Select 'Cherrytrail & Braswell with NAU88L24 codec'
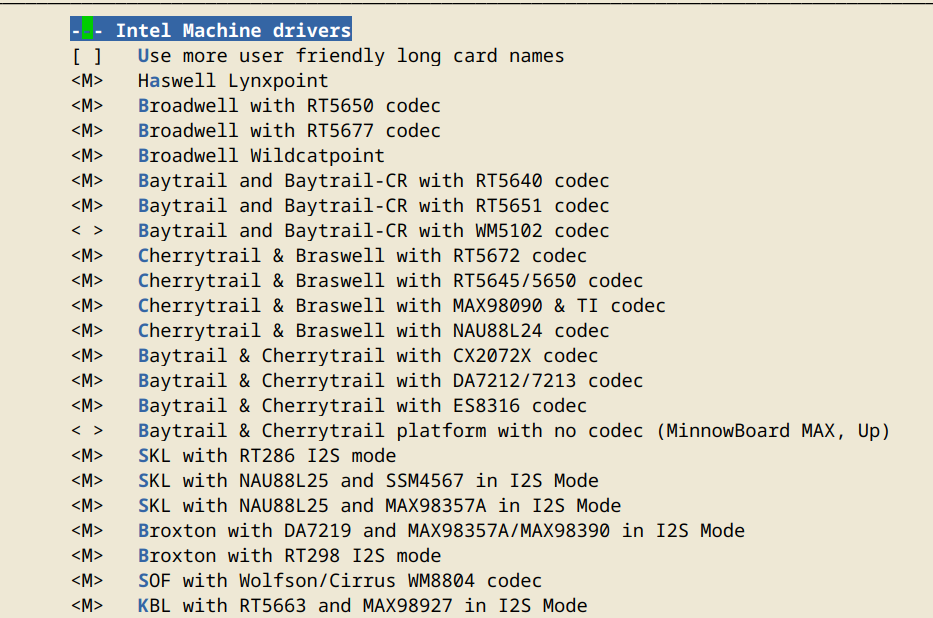The image size is (933, 618). click(x=374, y=331)
